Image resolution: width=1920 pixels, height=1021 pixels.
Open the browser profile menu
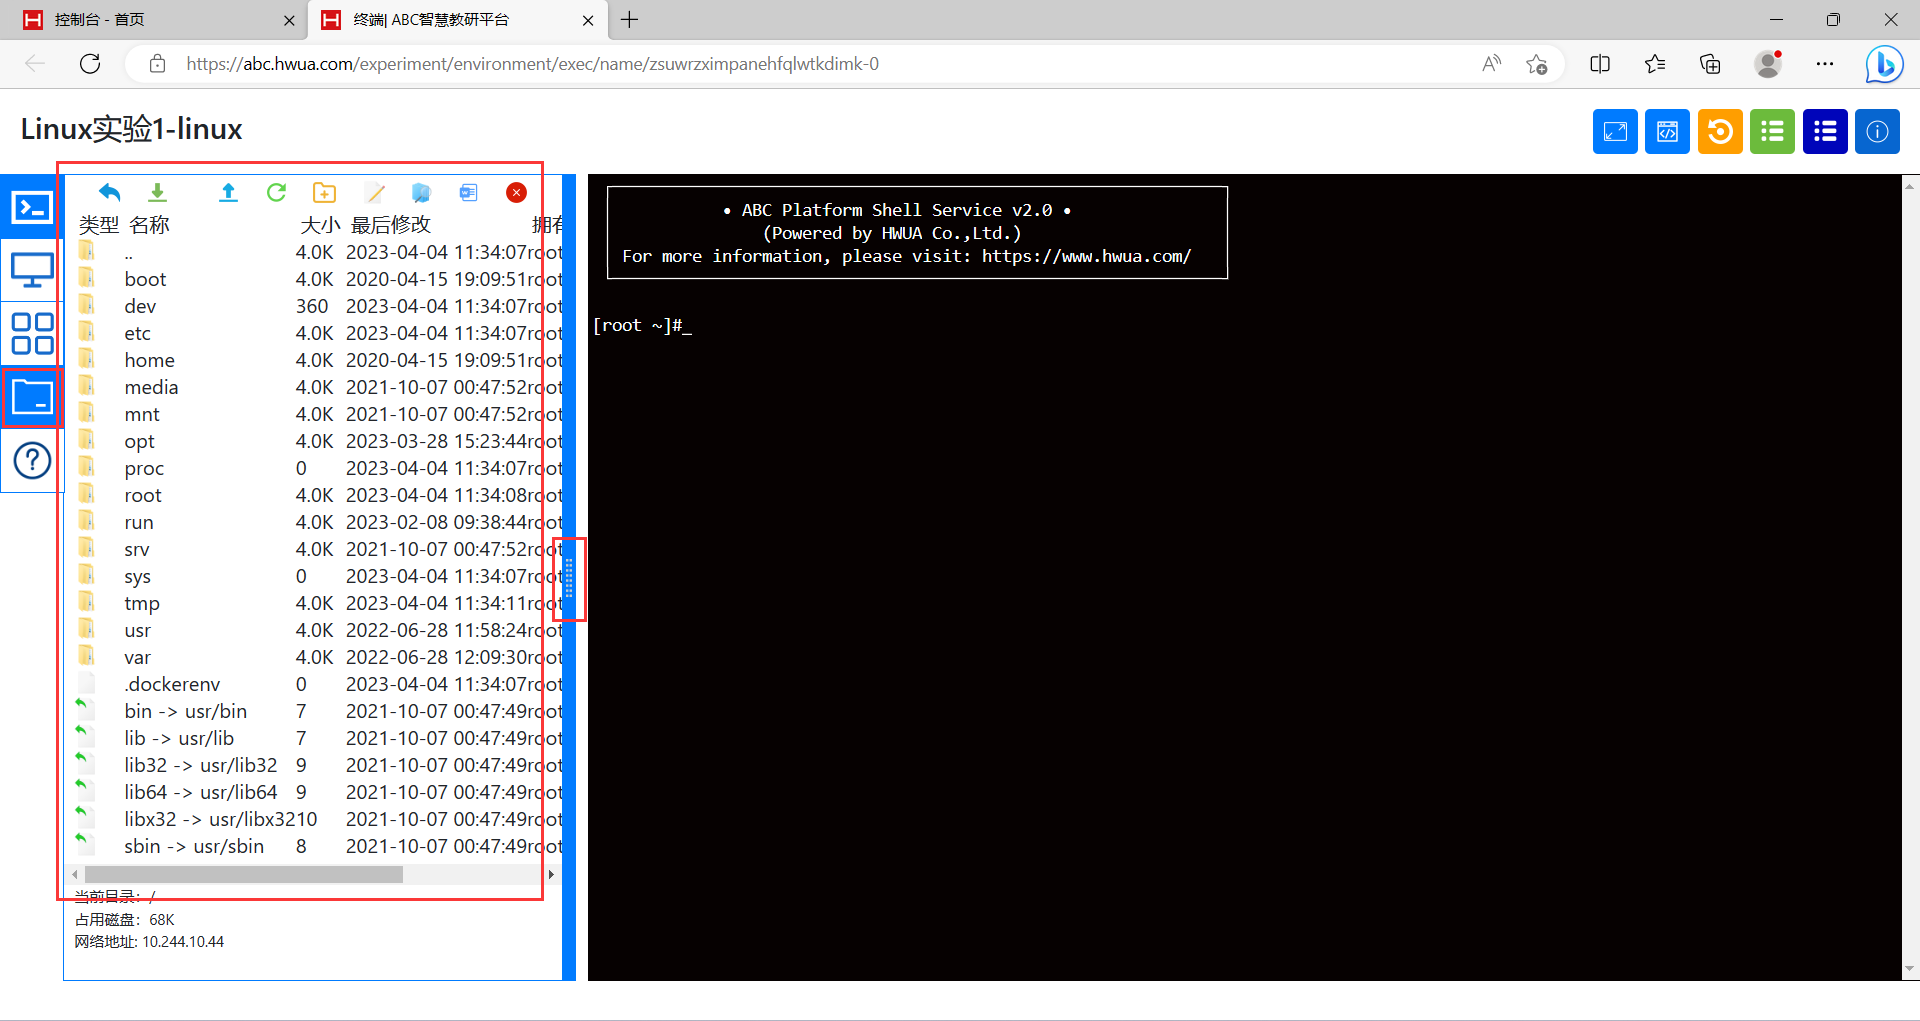click(1768, 64)
